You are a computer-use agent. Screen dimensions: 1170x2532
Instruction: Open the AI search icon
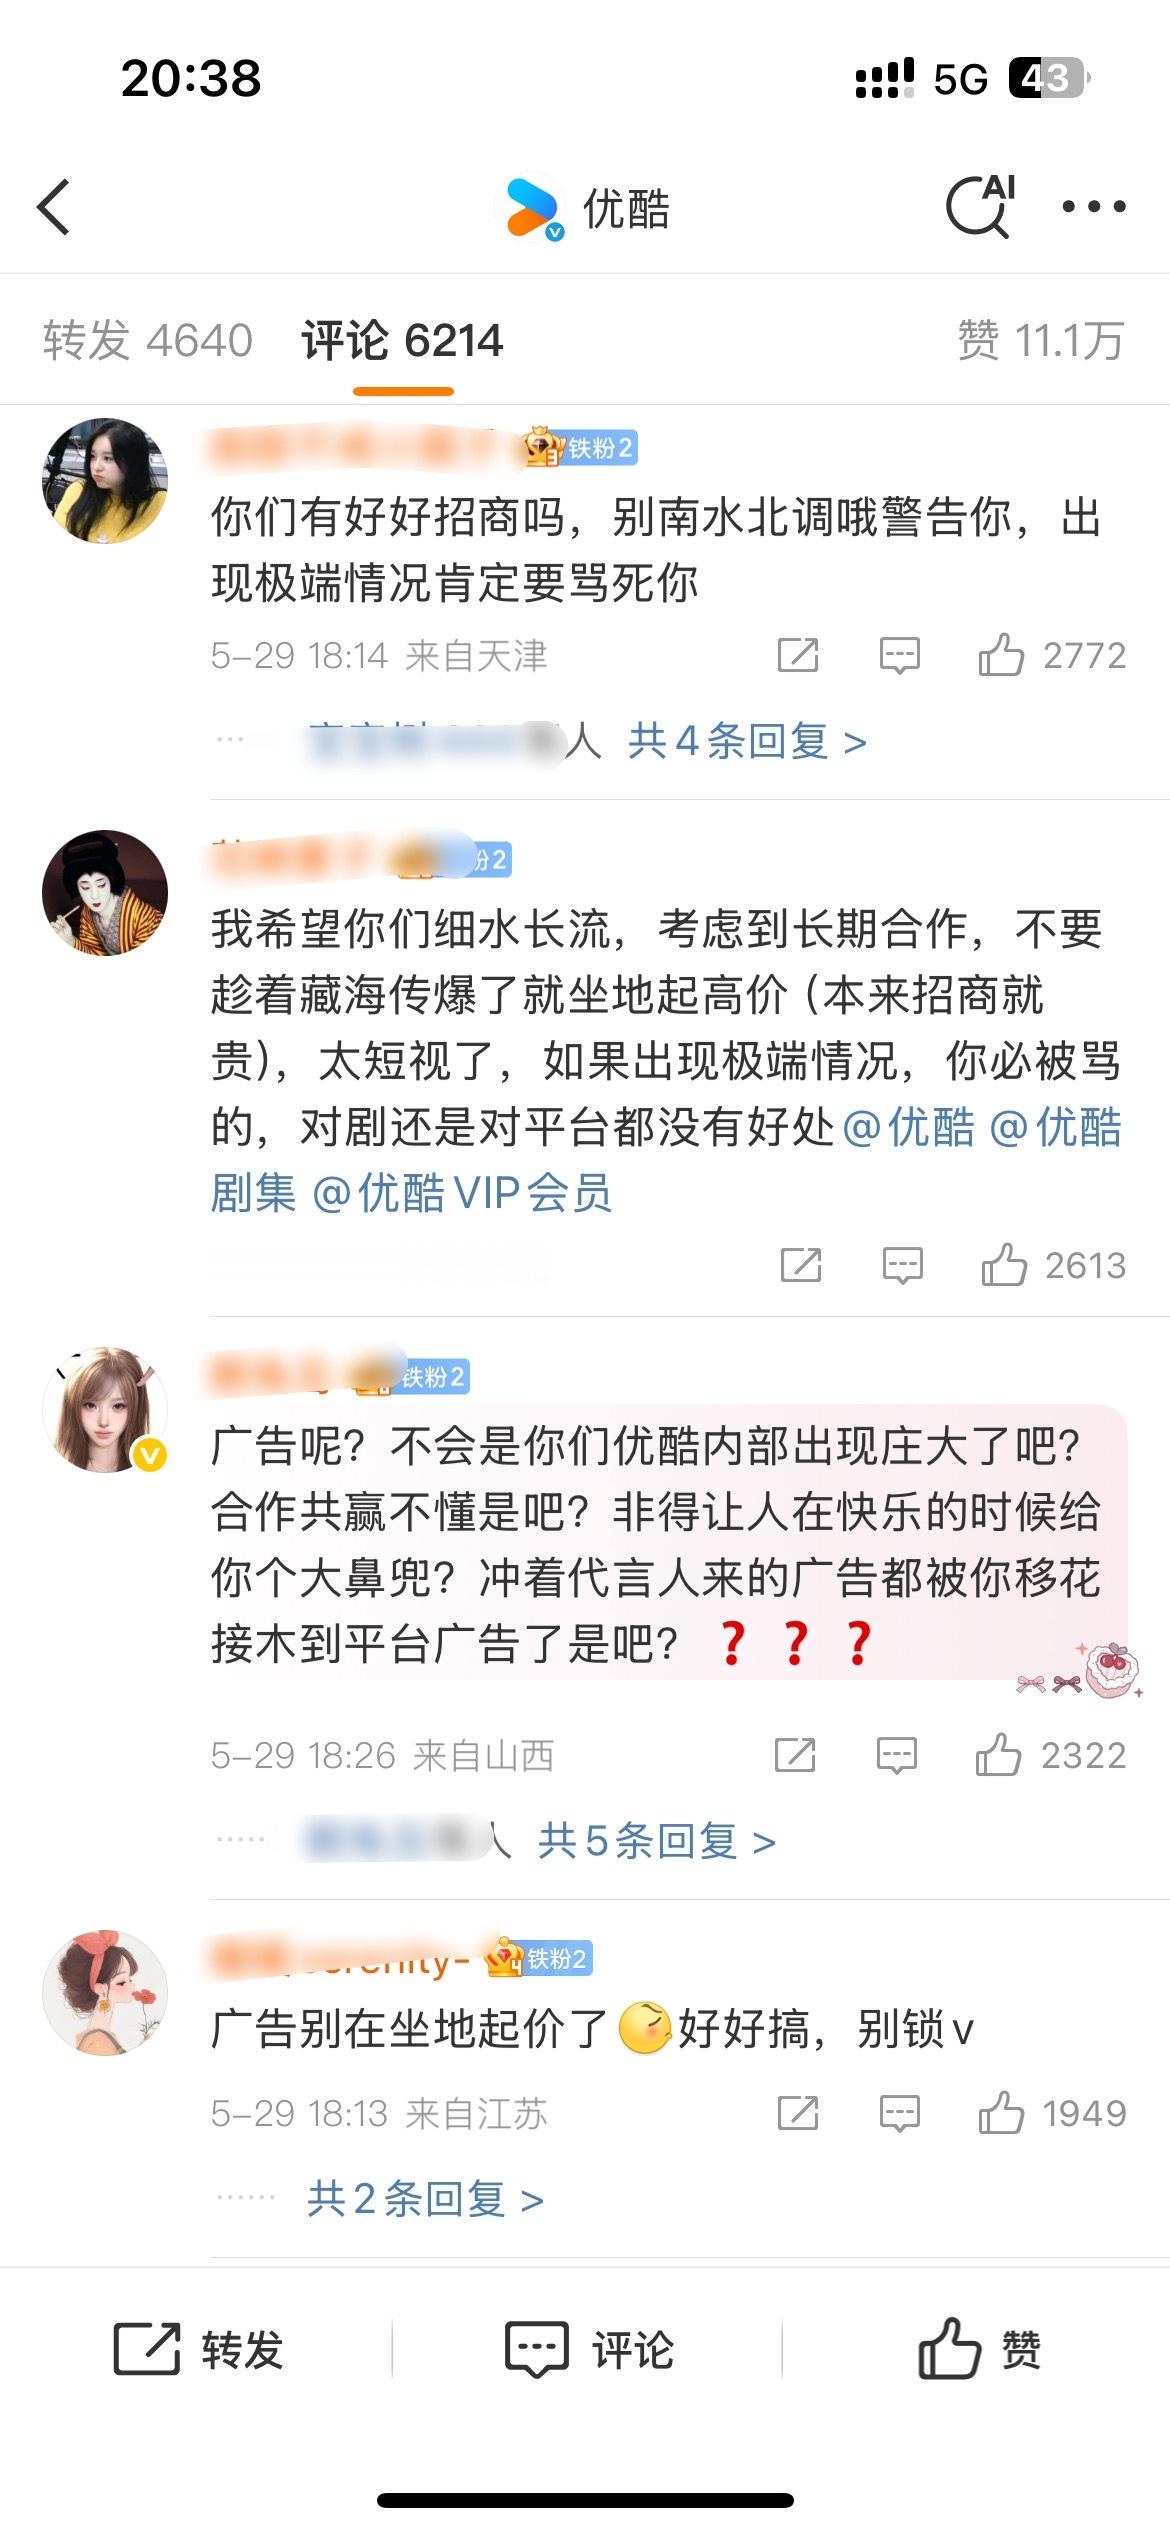tap(981, 206)
